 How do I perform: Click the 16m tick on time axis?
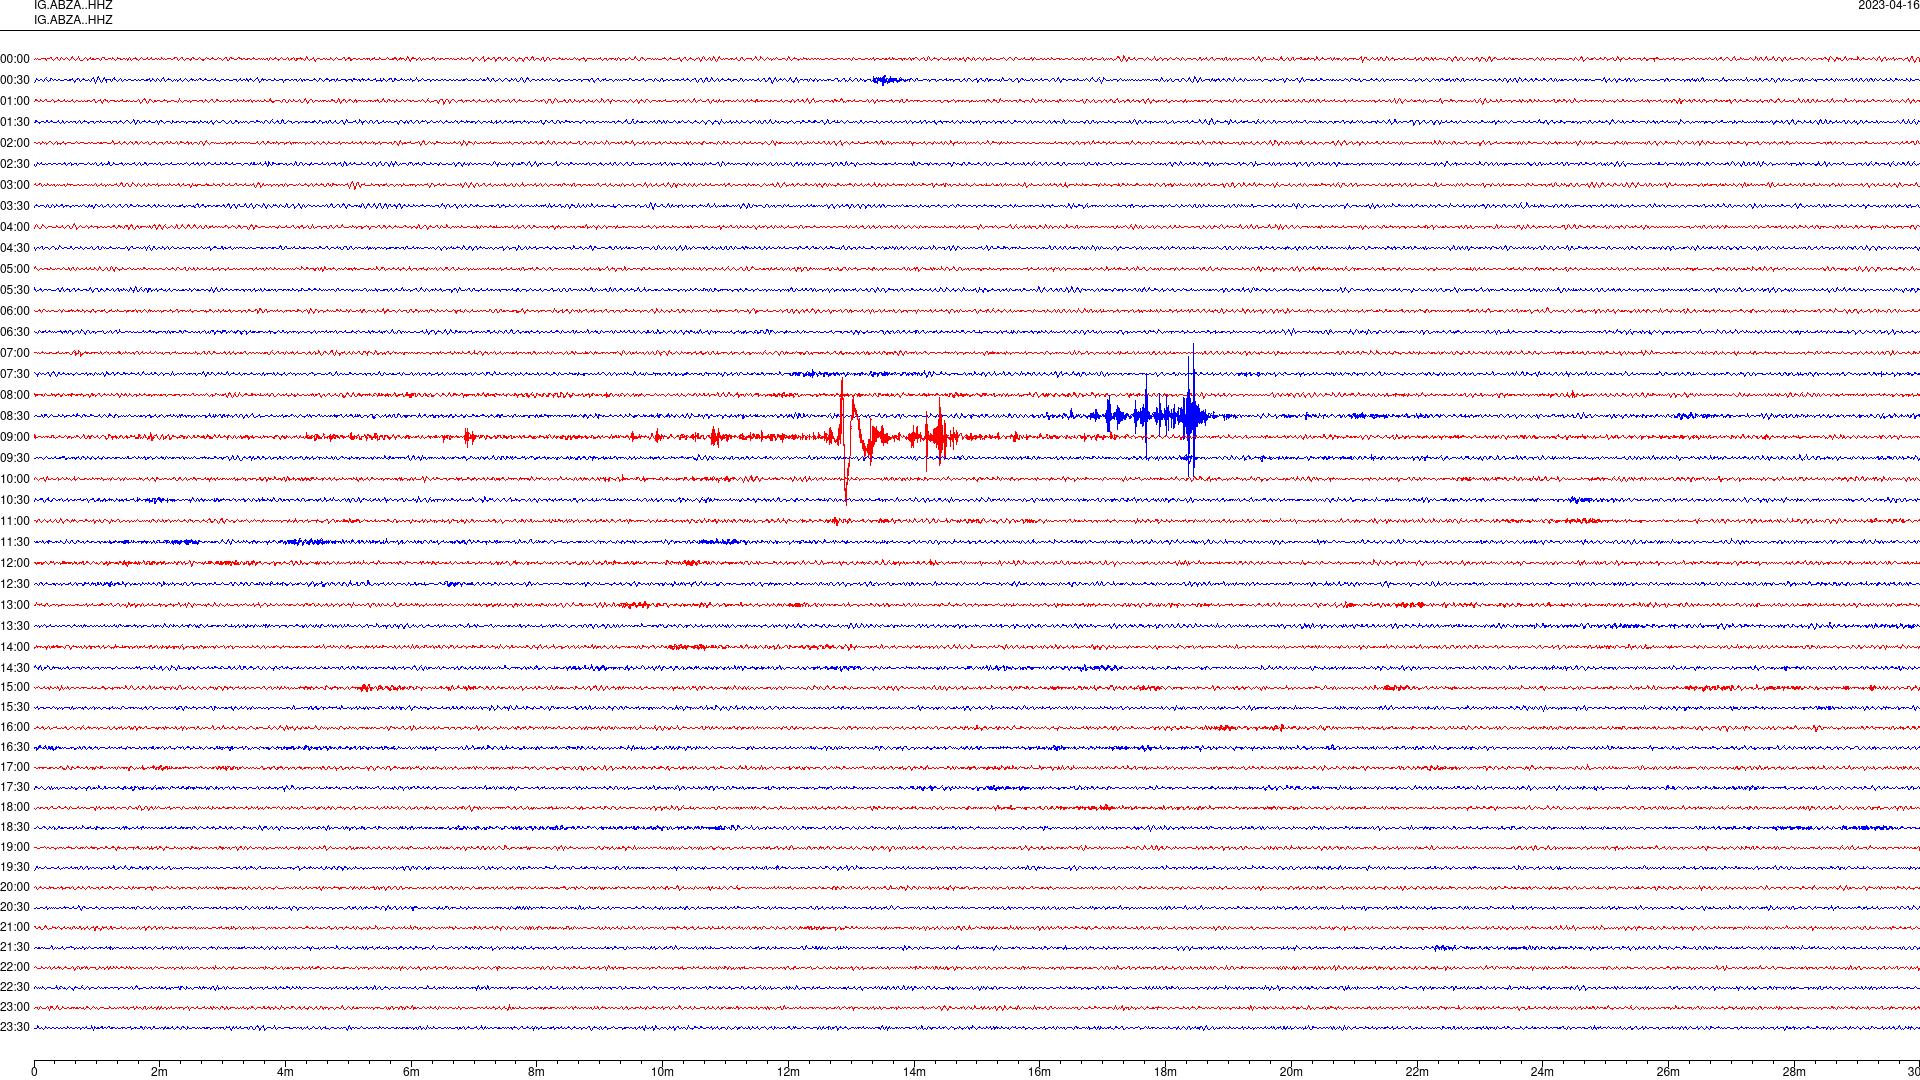pos(1039,1071)
